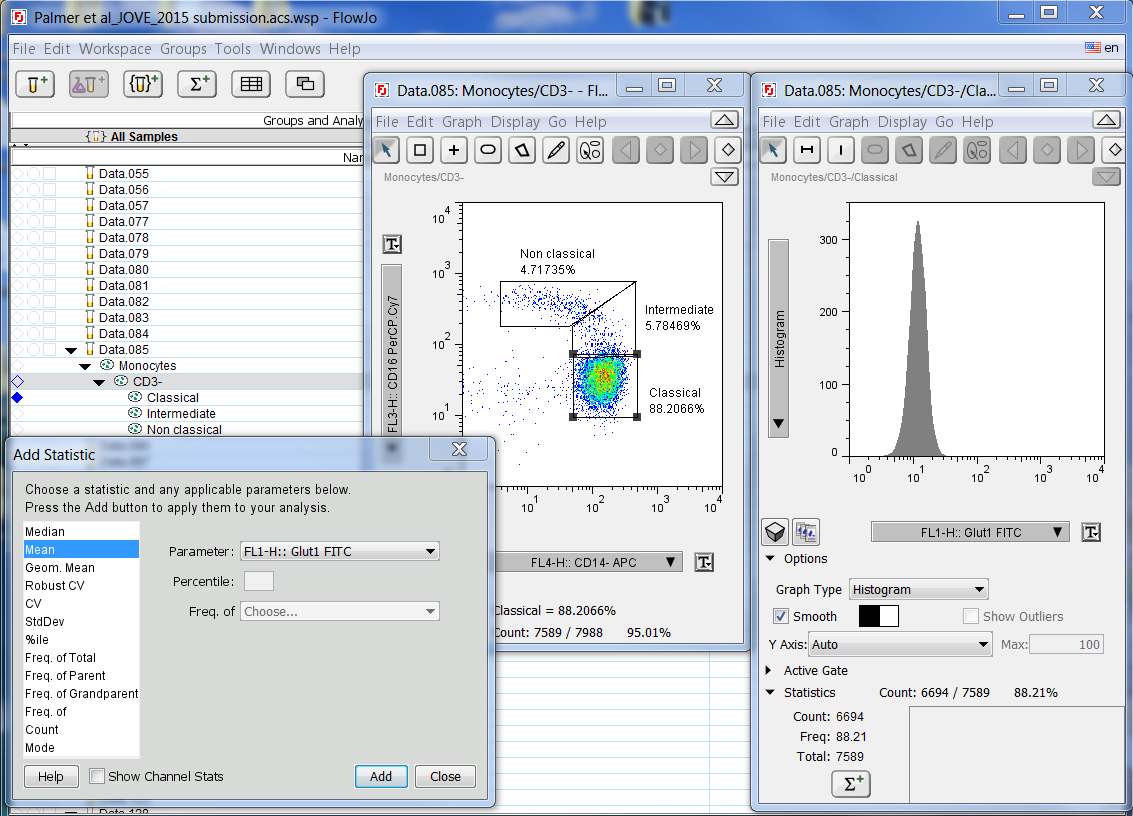1133x816 pixels.
Task: Click the sigma add statistic toolbar icon
Action: 196,85
